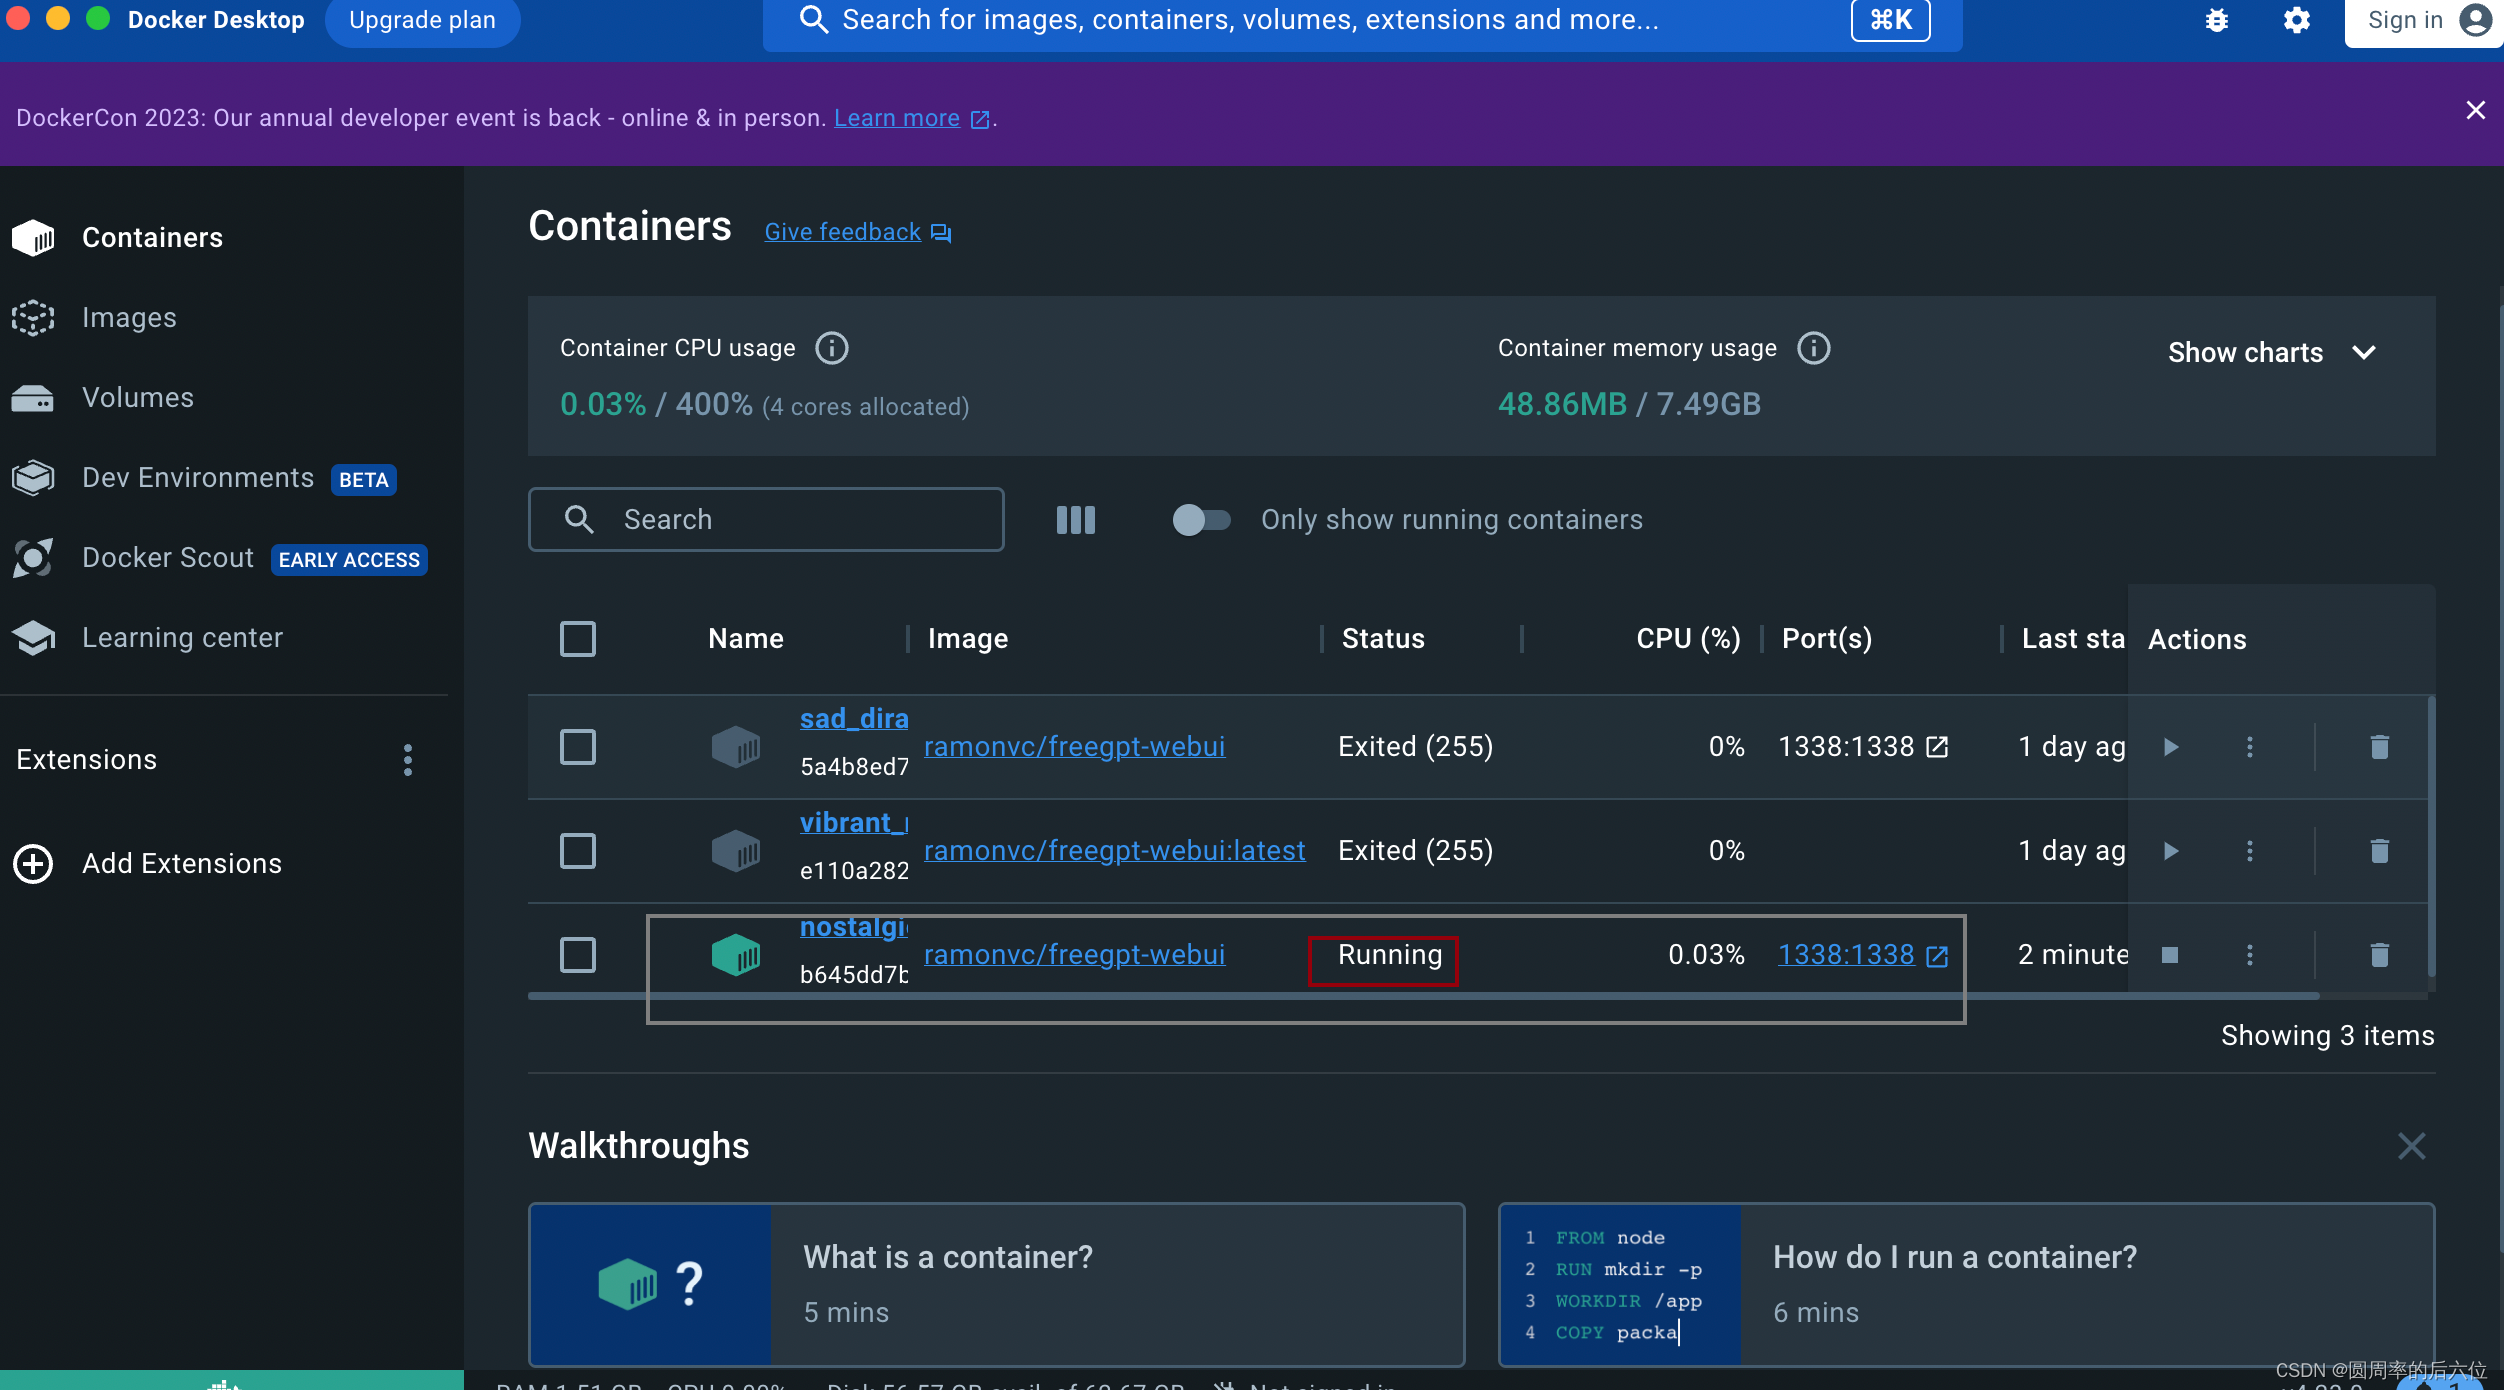Click the troubleshoot bug icon
Image resolution: width=2504 pixels, height=1390 pixels.
point(2216,20)
